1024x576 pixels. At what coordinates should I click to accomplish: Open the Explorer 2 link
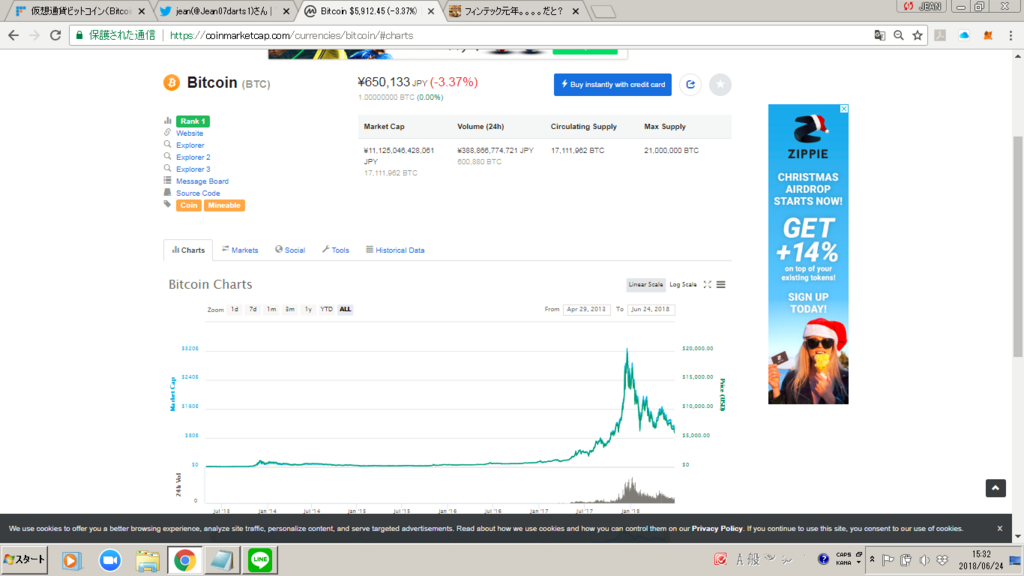193,157
